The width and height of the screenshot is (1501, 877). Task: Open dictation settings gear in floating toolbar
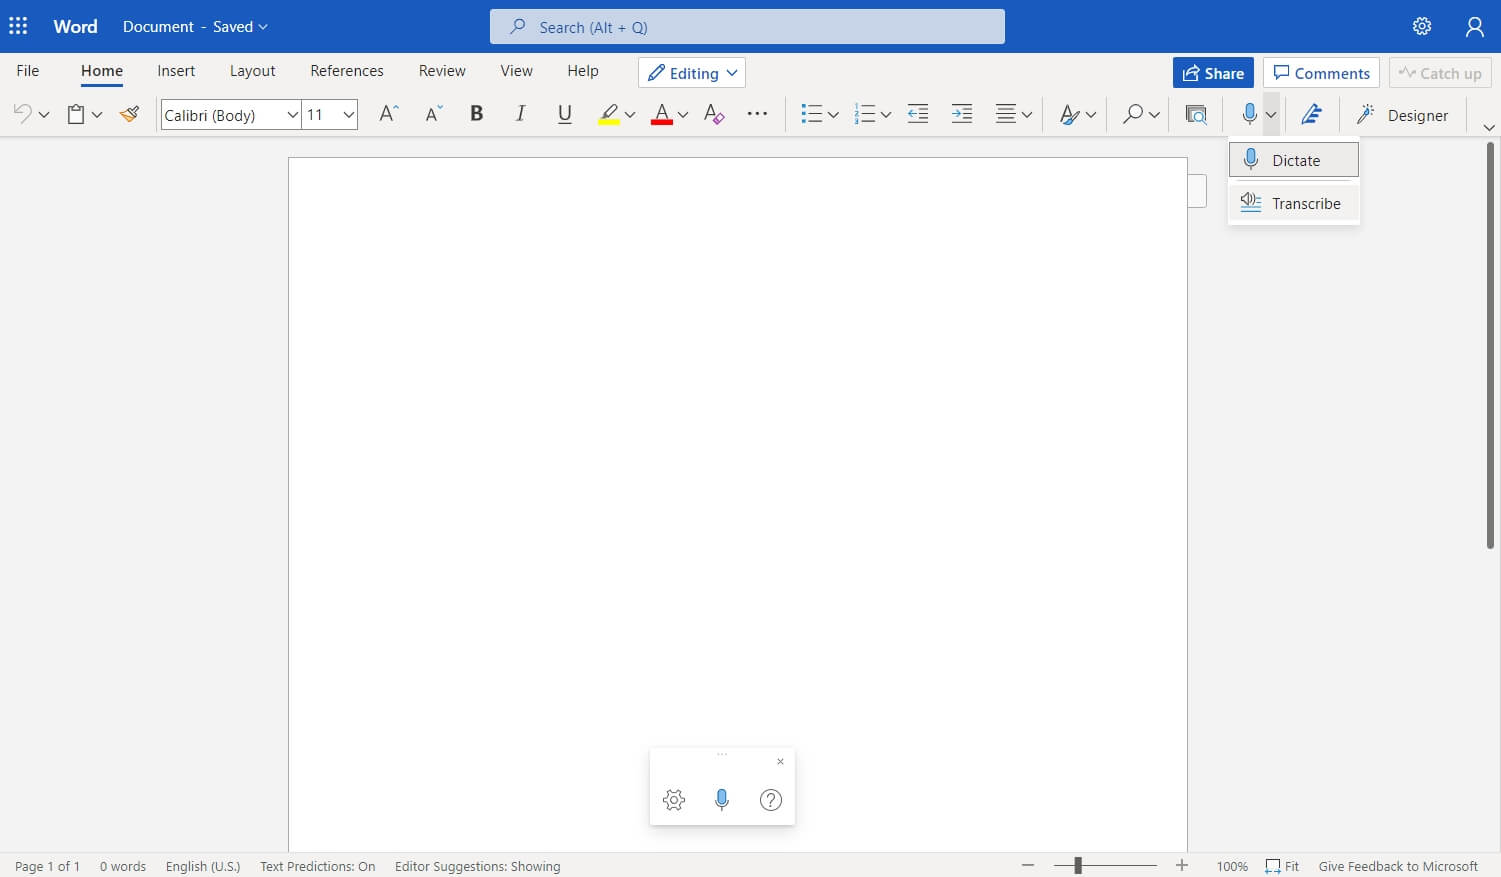pyautogui.click(x=674, y=799)
